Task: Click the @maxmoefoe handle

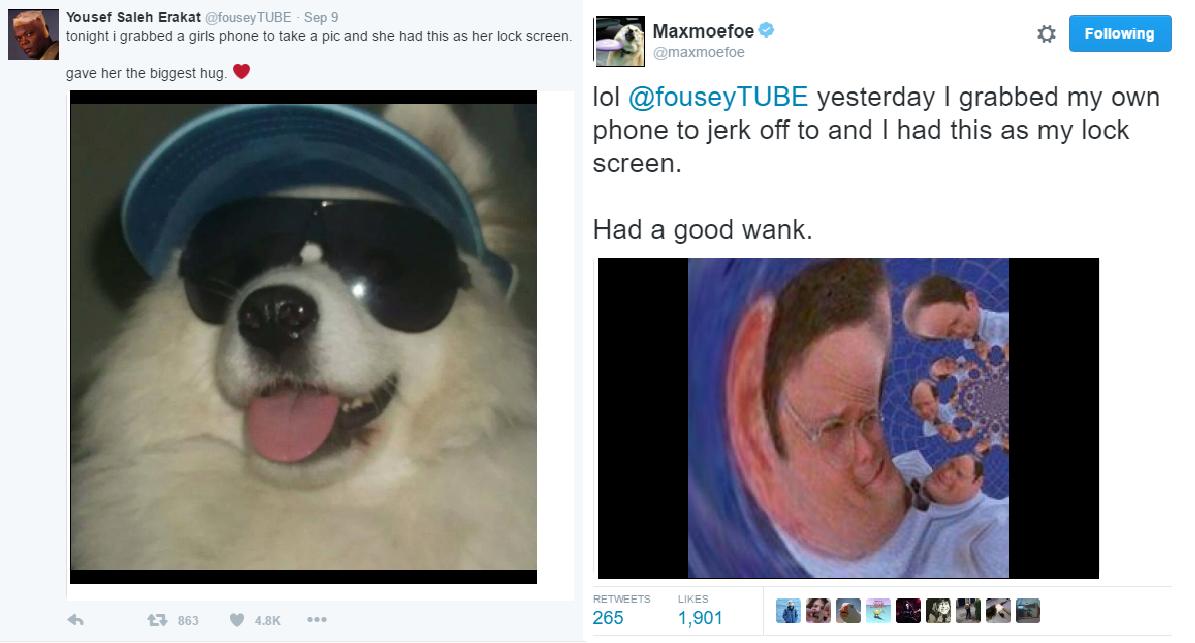Action: click(x=699, y=52)
